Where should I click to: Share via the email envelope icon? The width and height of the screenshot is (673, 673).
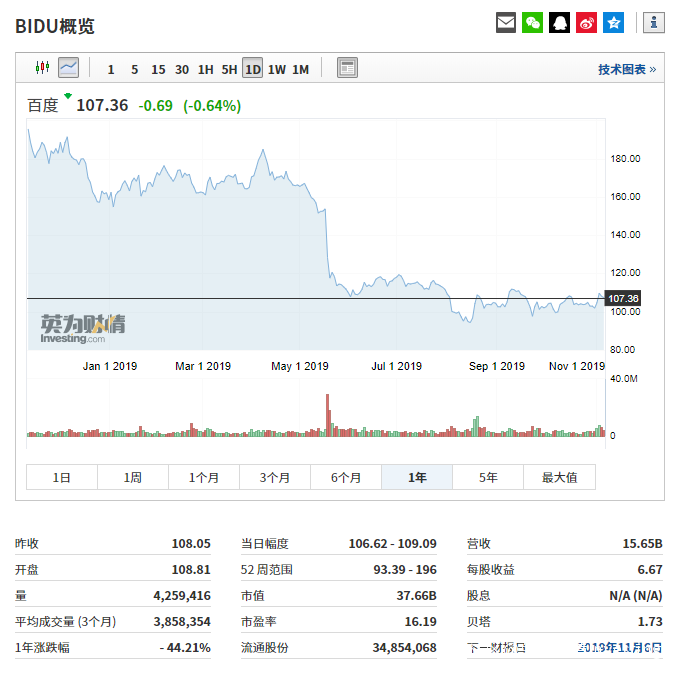point(506,23)
